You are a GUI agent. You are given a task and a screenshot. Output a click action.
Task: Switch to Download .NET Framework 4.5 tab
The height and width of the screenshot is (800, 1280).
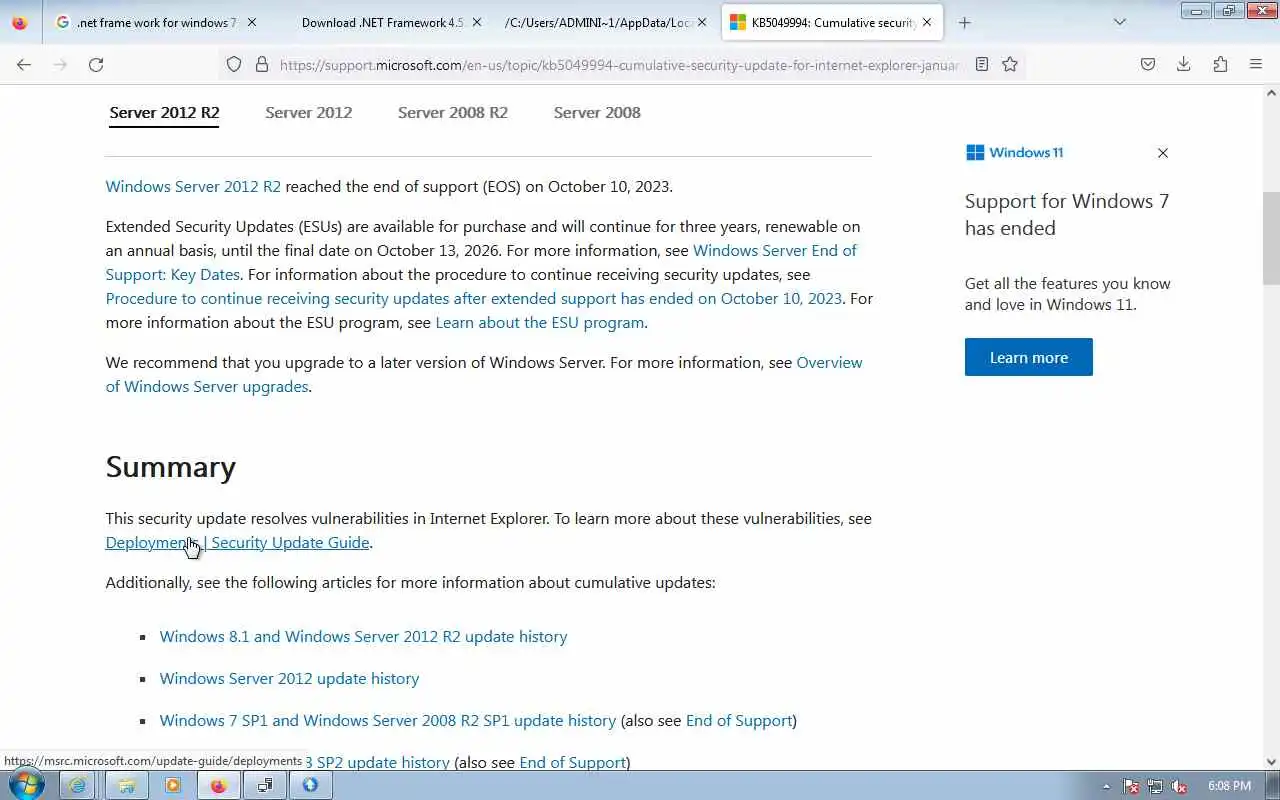pyautogui.click(x=382, y=22)
